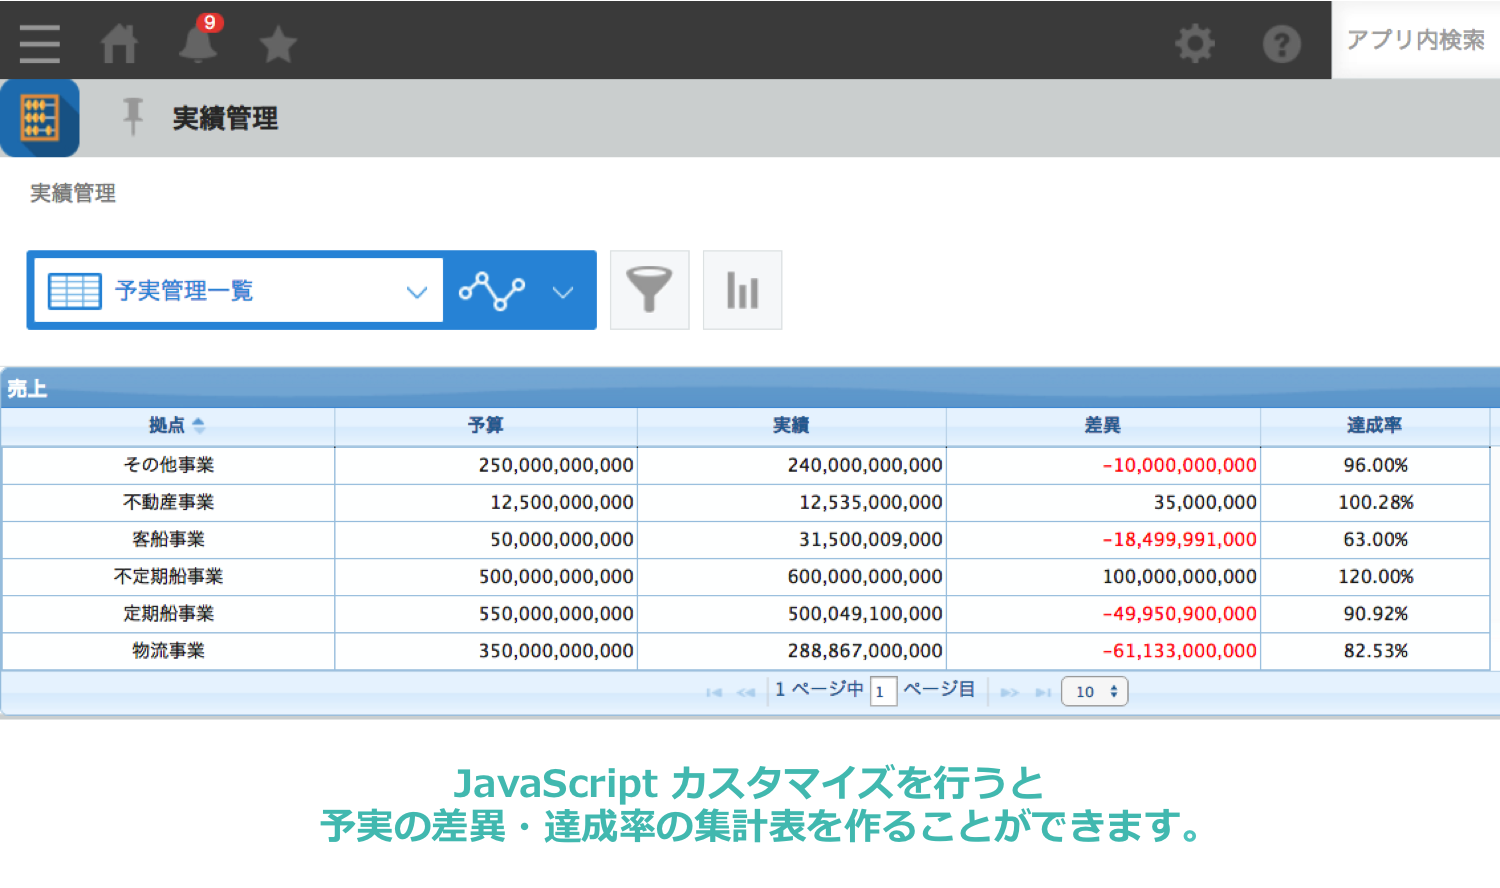Click budget value 500,000,000,000
This screenshot has width=1500, height=888.
click(x=556, y=576)
